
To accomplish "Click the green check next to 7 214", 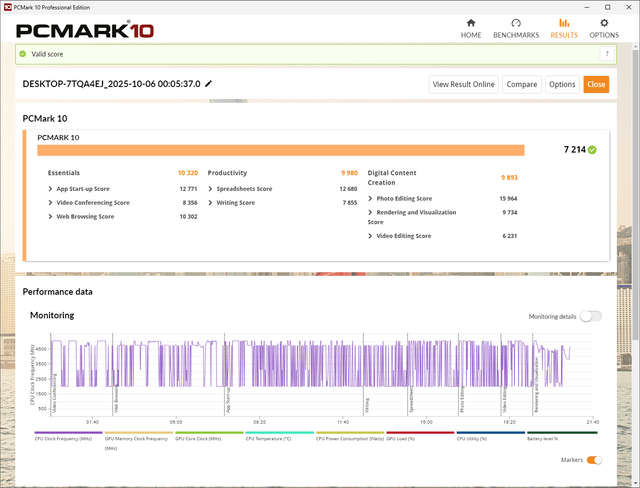I will [592, 150].
